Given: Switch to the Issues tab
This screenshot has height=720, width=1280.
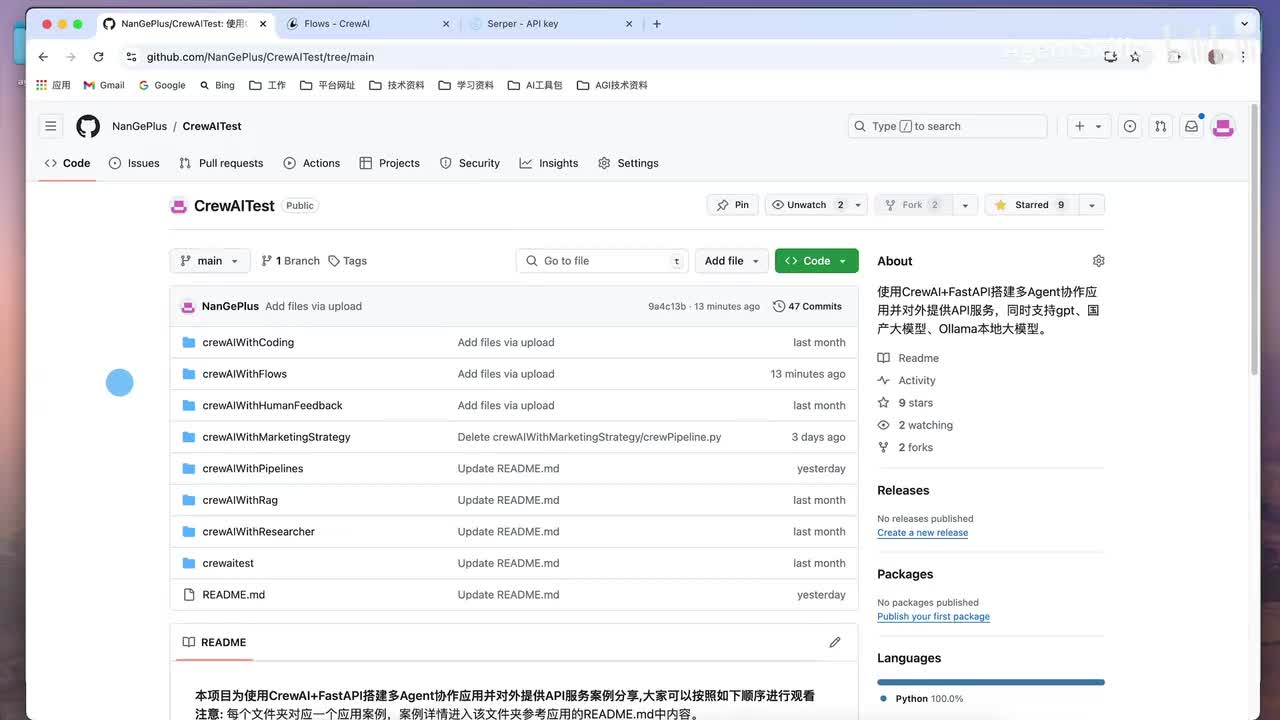Looking at the screenshot, I should 134,163.
